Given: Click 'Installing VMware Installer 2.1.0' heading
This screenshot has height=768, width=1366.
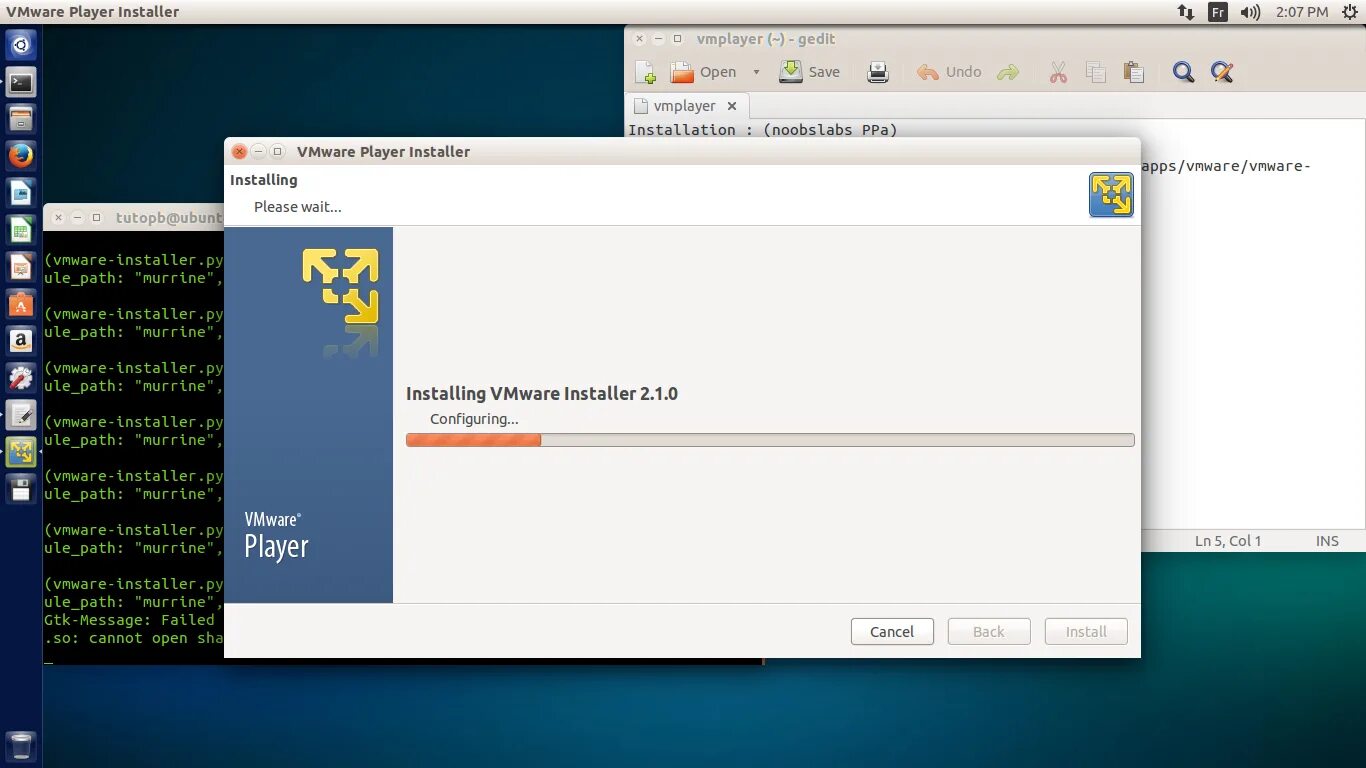Looking at the screenshot, I should [x=542, y=394].
